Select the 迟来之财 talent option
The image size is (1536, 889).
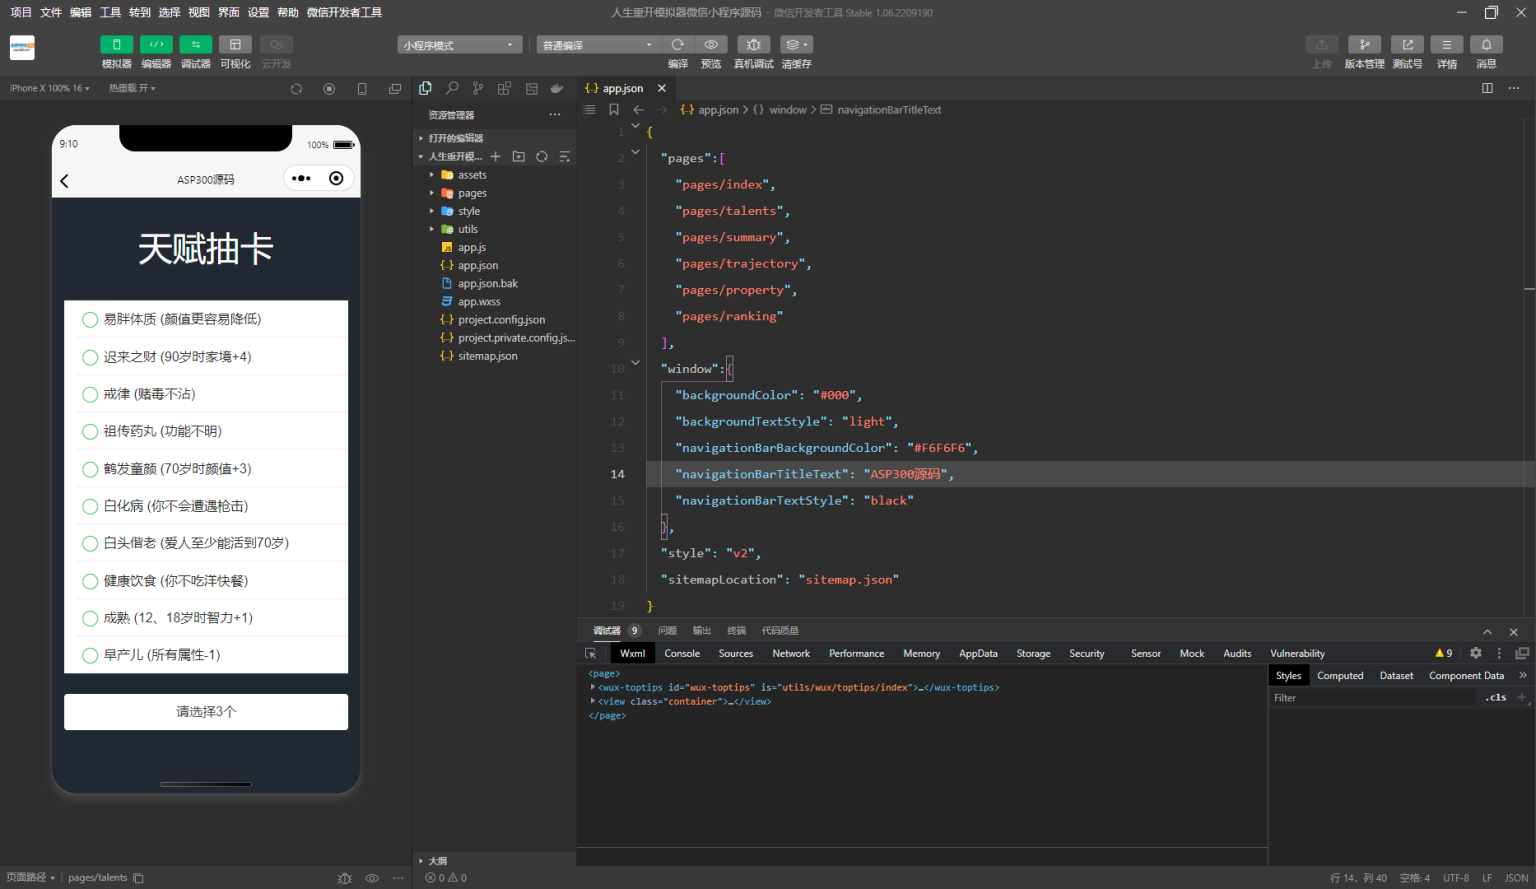click(x=90, y=357)
